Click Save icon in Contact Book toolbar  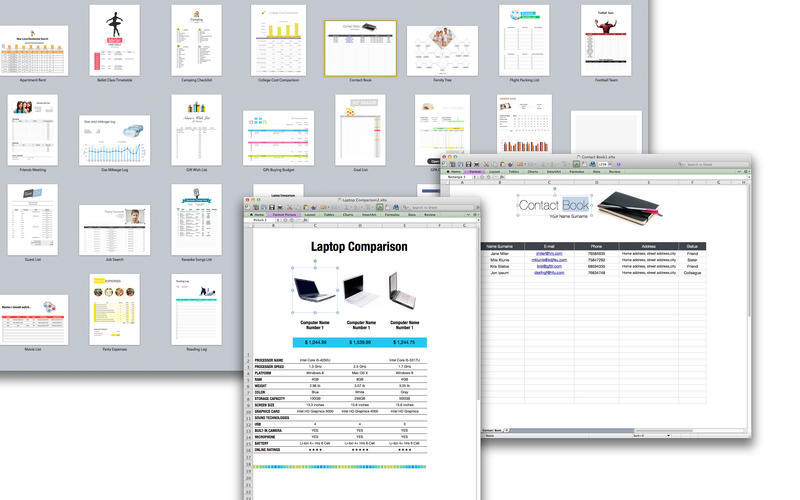(469, 164)
